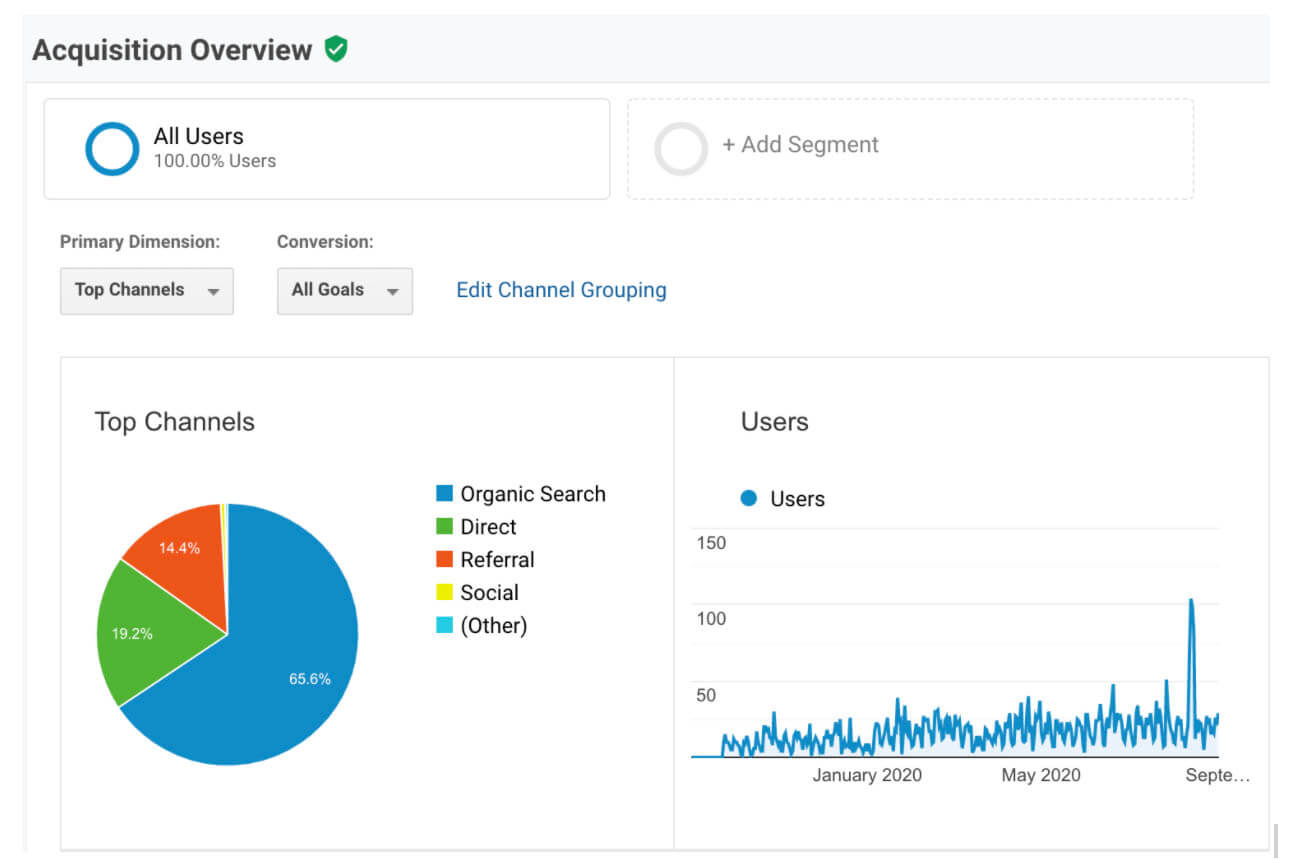The image size is (1290, 860).
Task: Select the All Users segment card
Action: [x=326, y=148]
